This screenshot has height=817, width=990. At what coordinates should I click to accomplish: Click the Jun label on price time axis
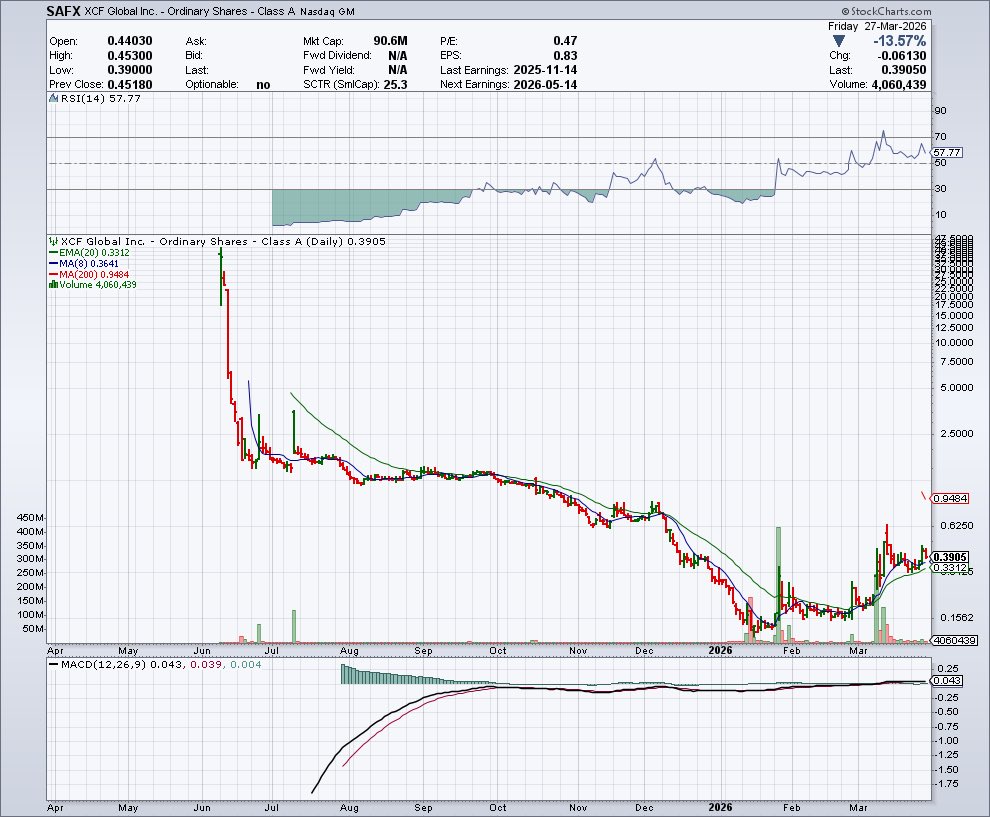202,650
